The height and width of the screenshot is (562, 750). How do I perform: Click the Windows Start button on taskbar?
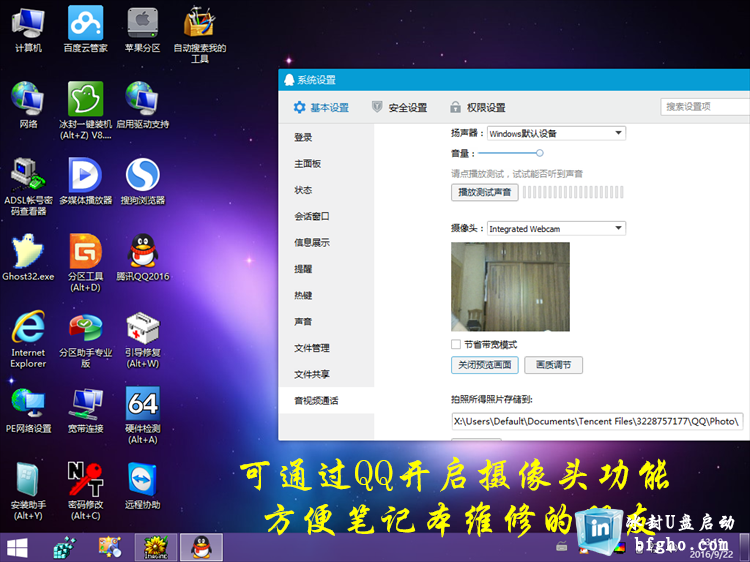point(17,548)
